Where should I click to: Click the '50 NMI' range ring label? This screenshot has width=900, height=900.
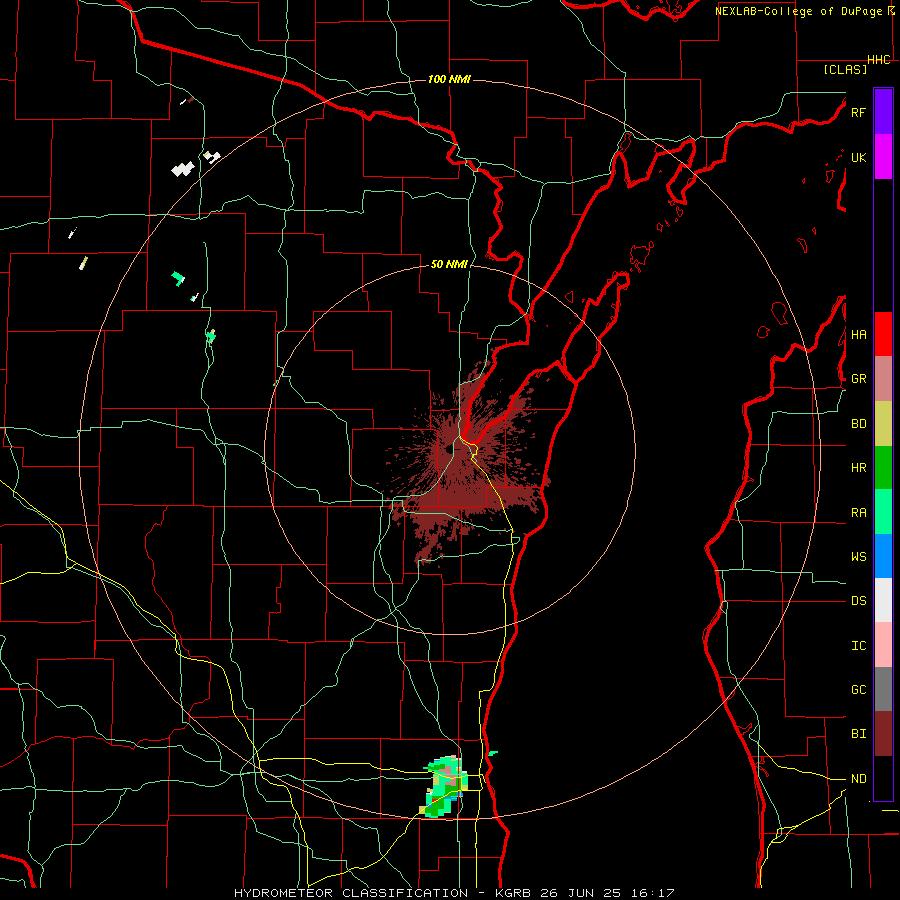click(x=449, y=264)
